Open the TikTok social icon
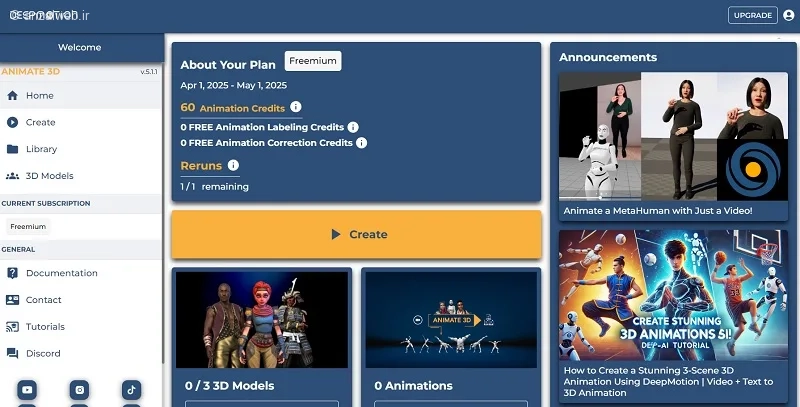This screenshot has width=800, height=407. (132, 390)
